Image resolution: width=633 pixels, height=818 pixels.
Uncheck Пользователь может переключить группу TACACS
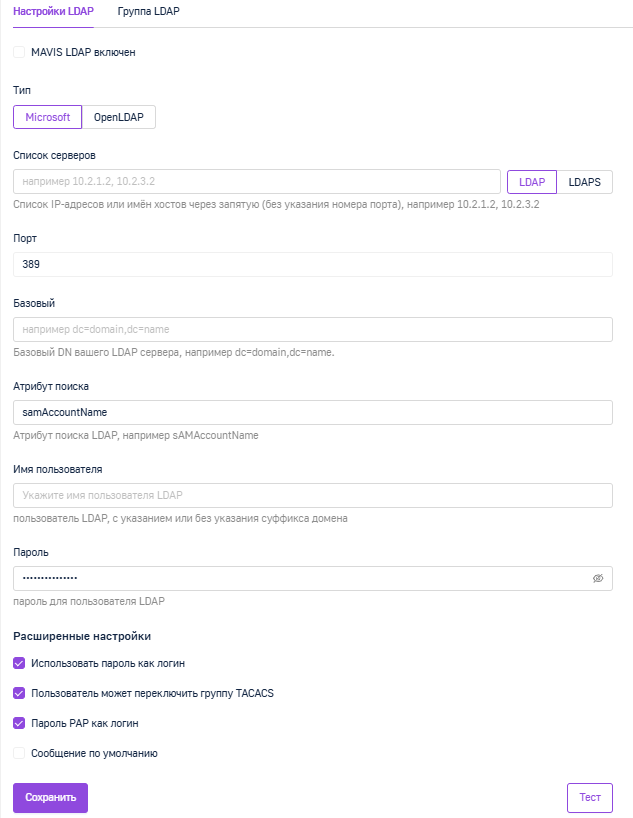click(19, 693)
